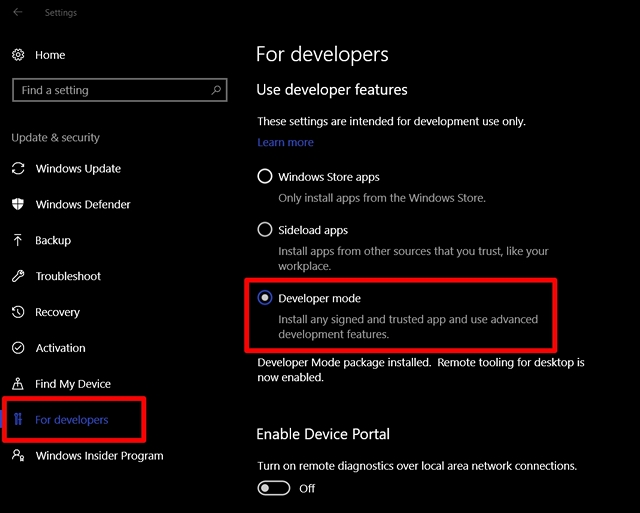Open the Backup arrow icon

(18, 240)
